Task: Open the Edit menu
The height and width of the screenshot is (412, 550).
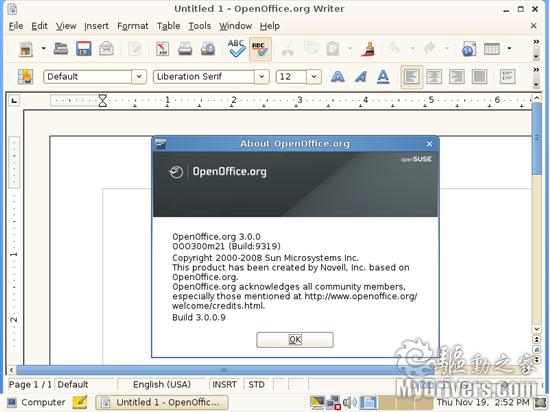Action: tap(39, 26)
